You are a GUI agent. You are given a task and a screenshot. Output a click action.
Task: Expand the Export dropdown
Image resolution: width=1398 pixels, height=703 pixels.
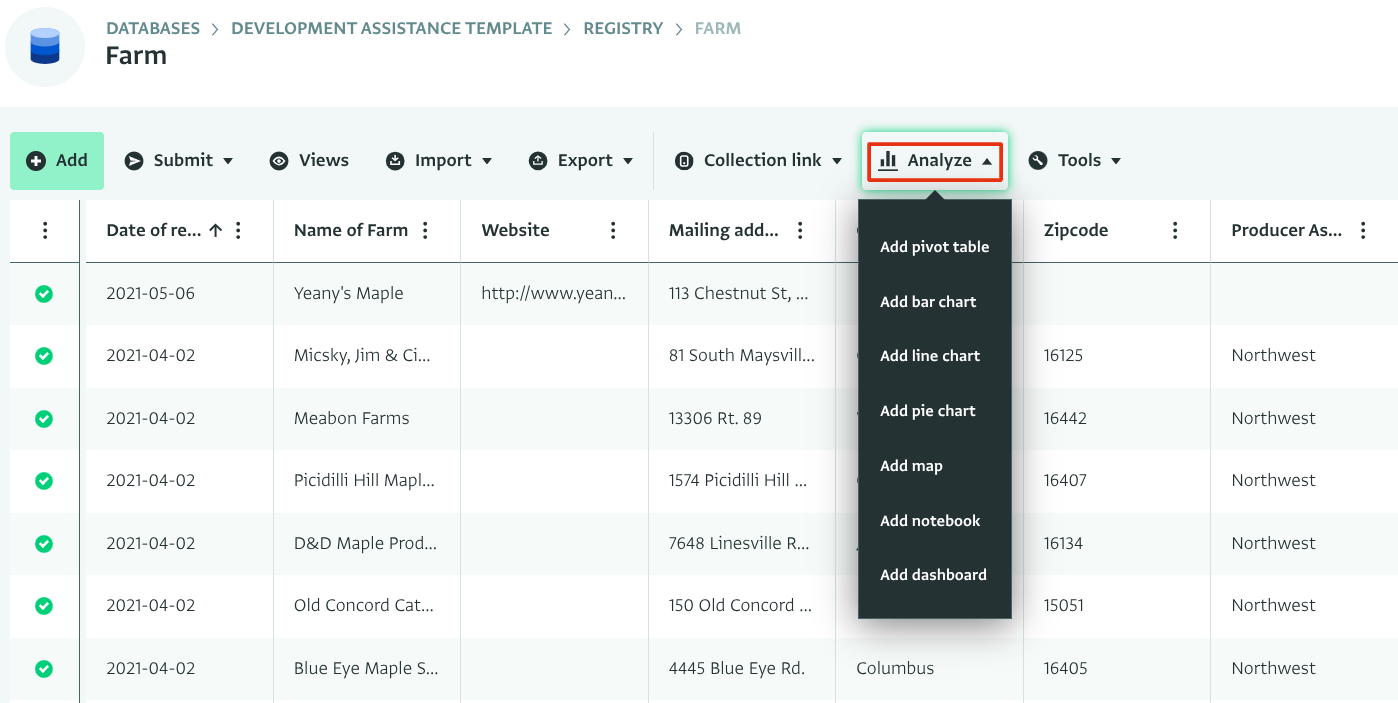[581, 160]
